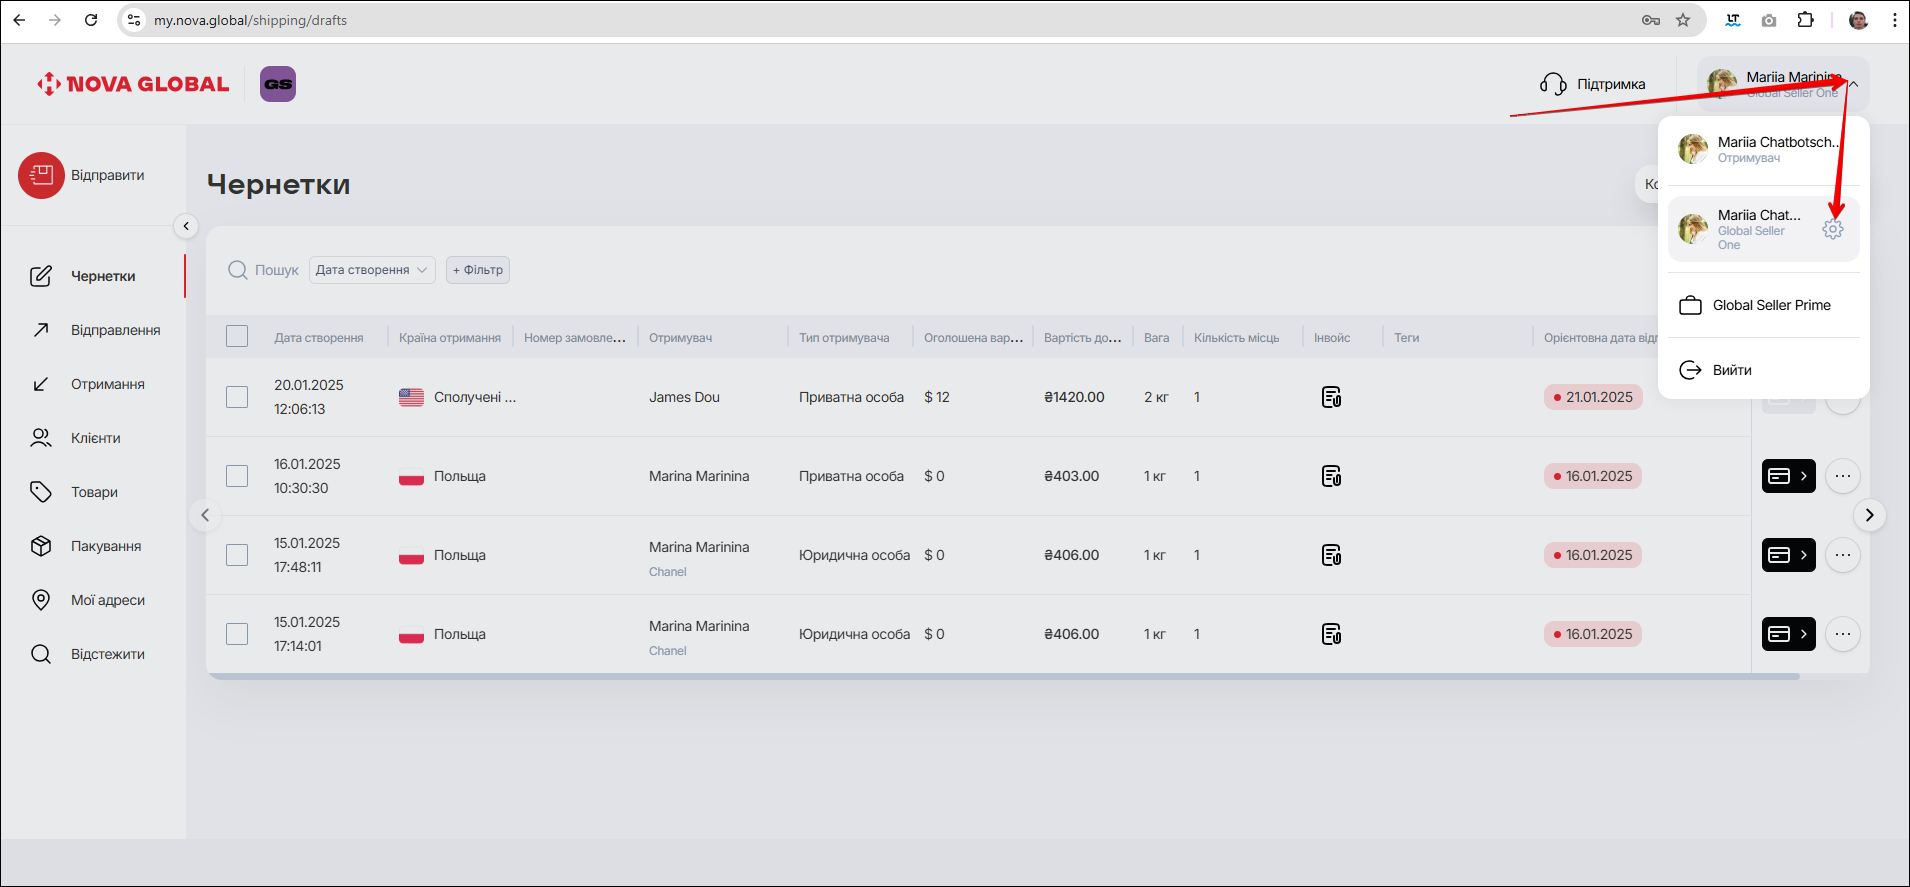Click the red Відправити send icon
The height and width of the screenshot is (887, 1910).
pyautogui.click(x=41, y=176)
